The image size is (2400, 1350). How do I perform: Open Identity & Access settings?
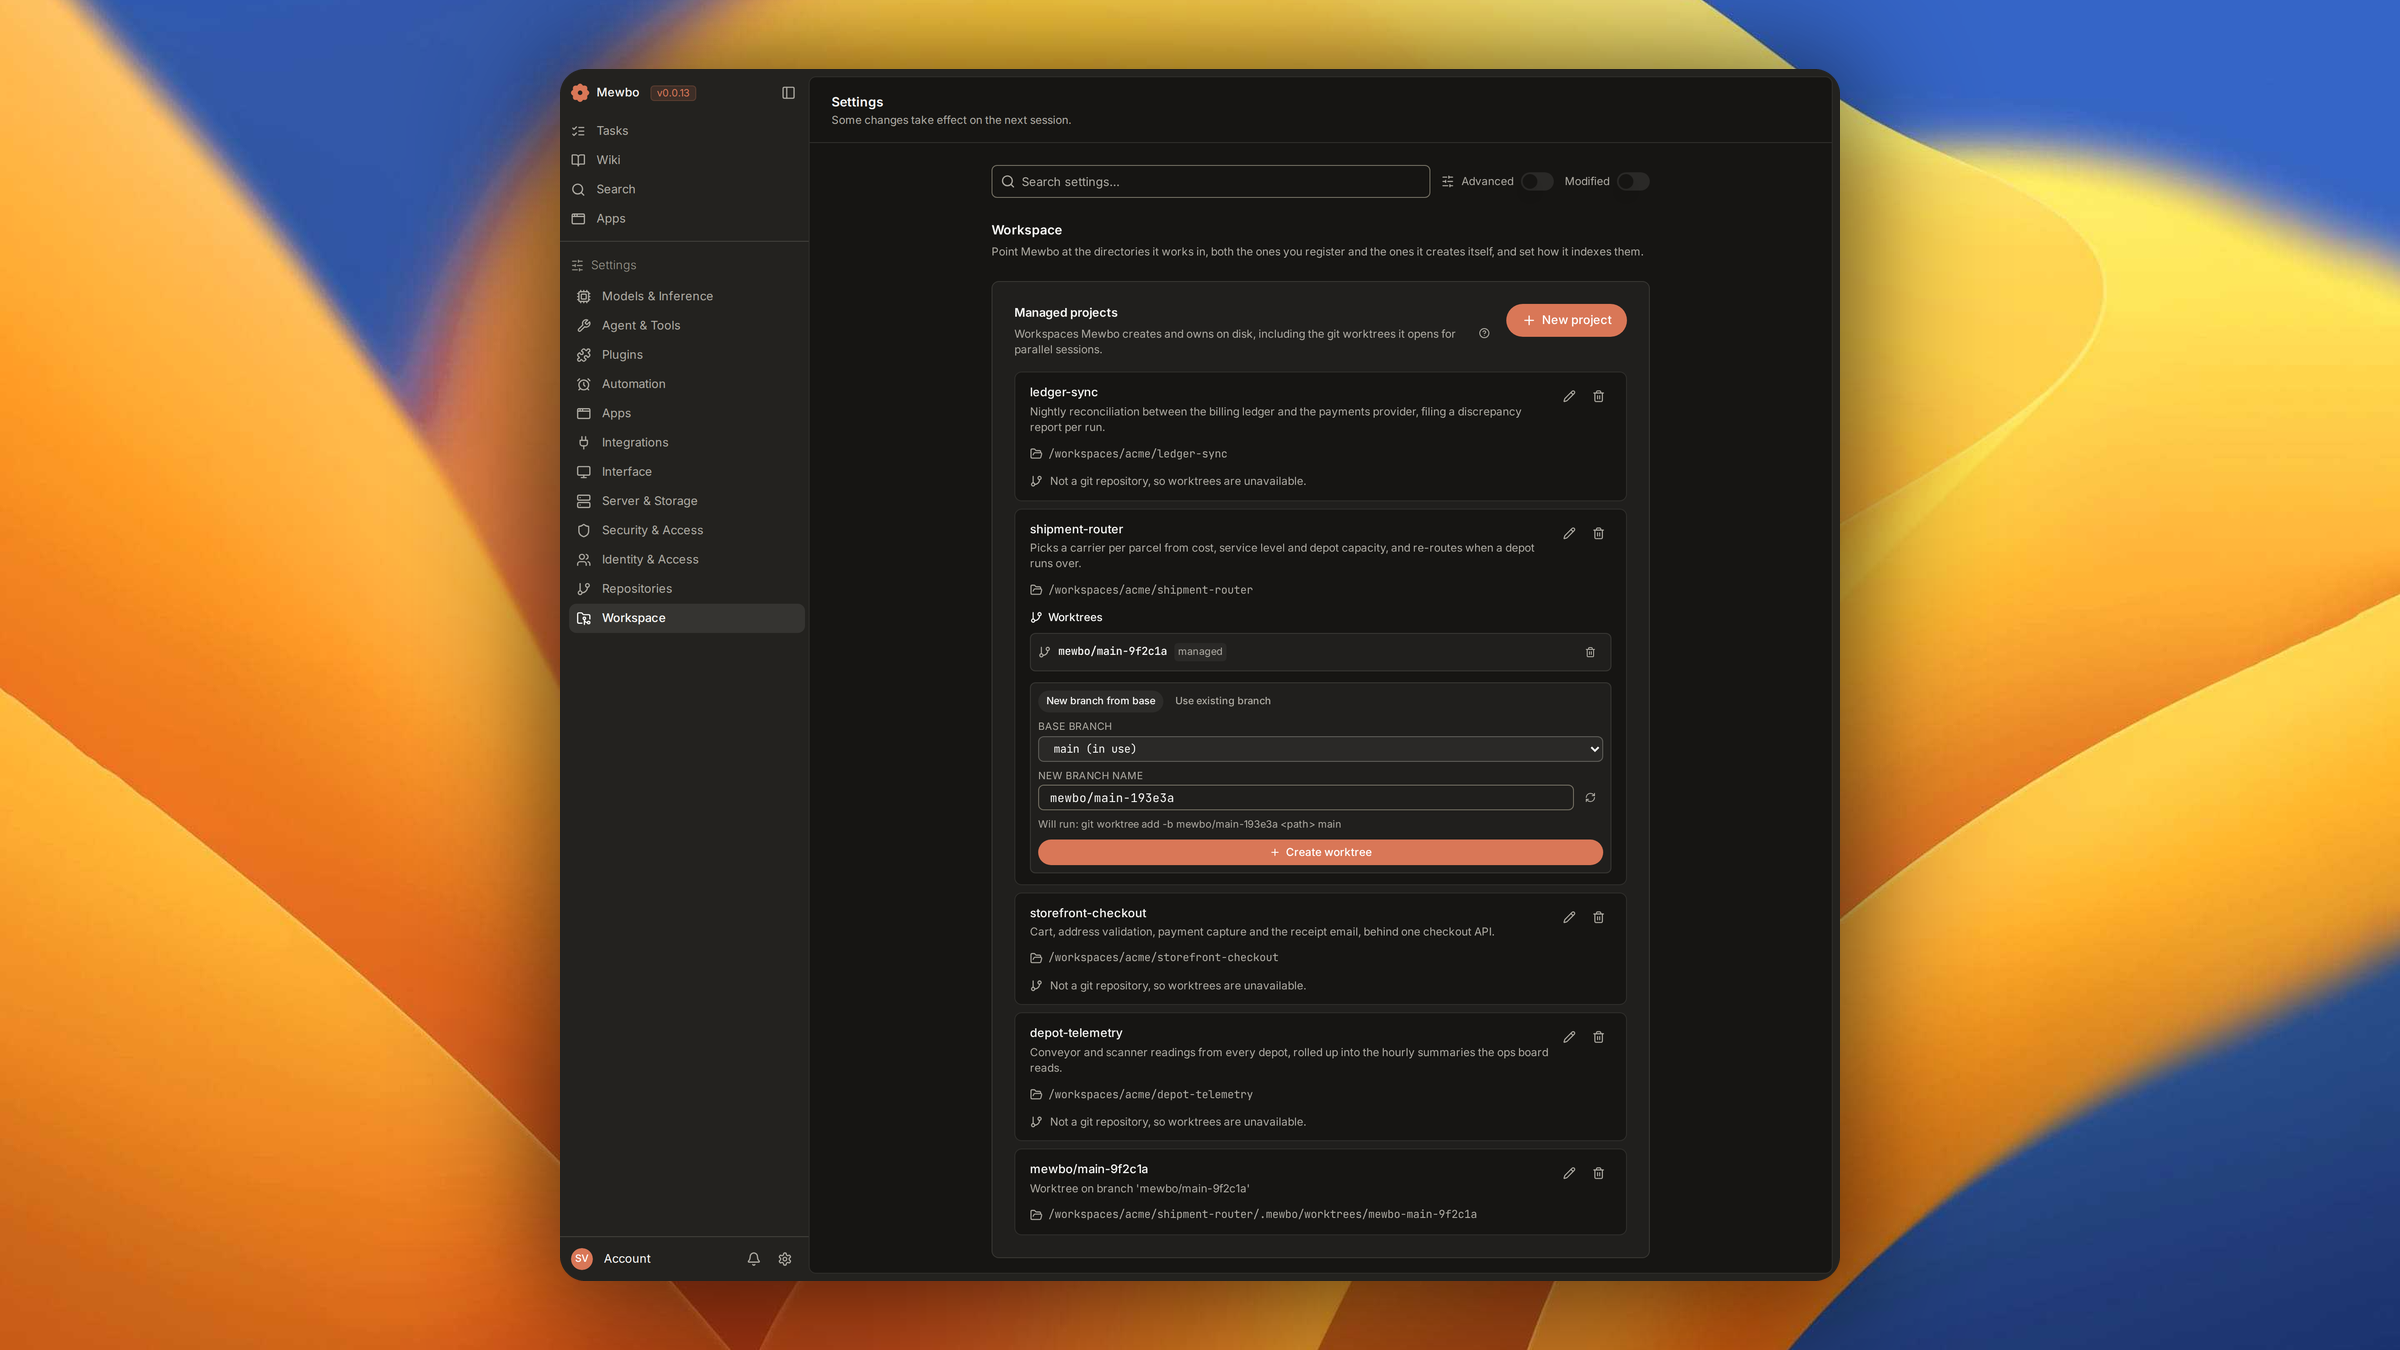coord(686,560)
